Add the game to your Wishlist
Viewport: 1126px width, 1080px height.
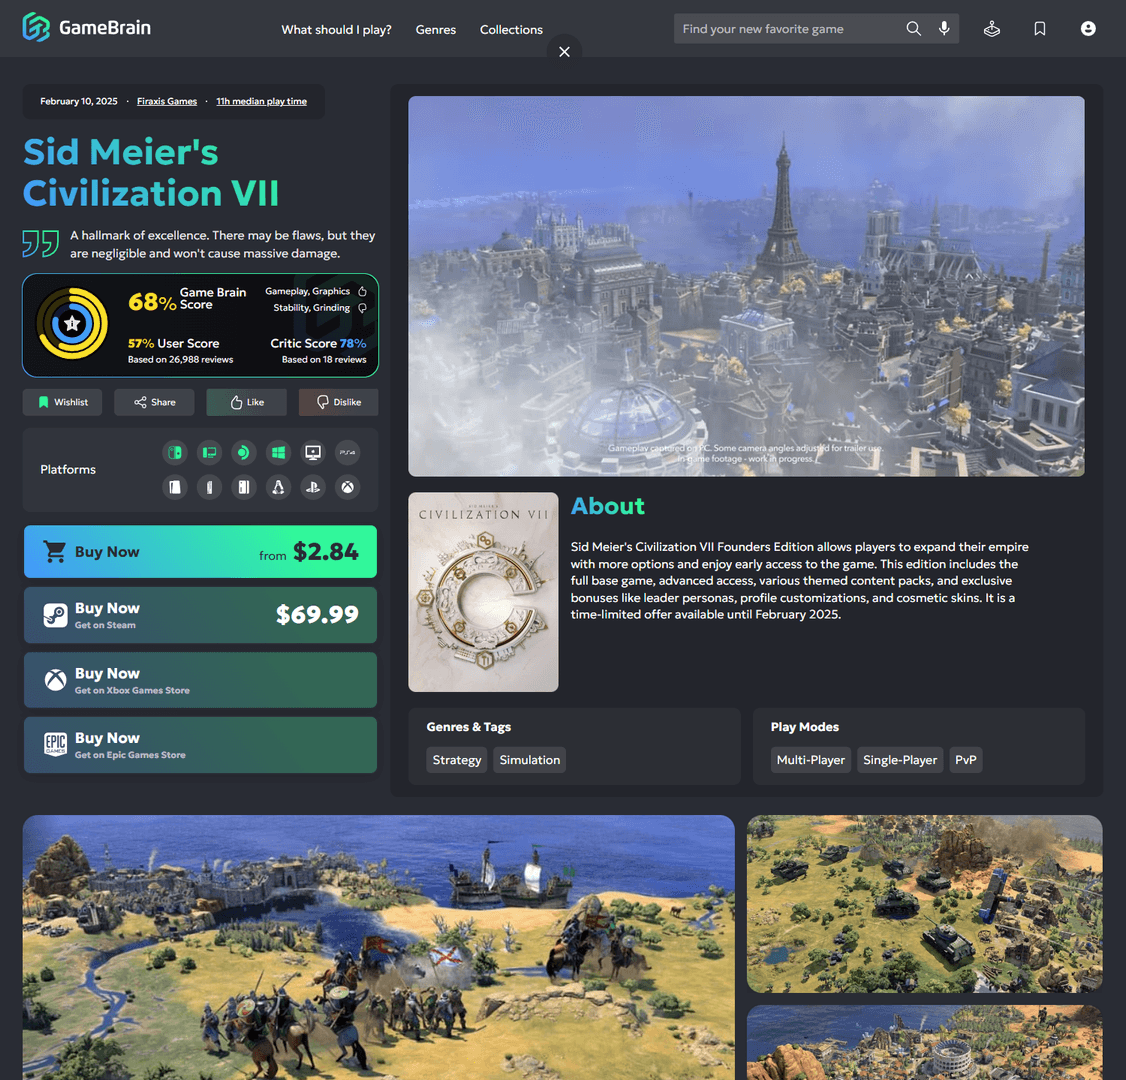[62, 401]
